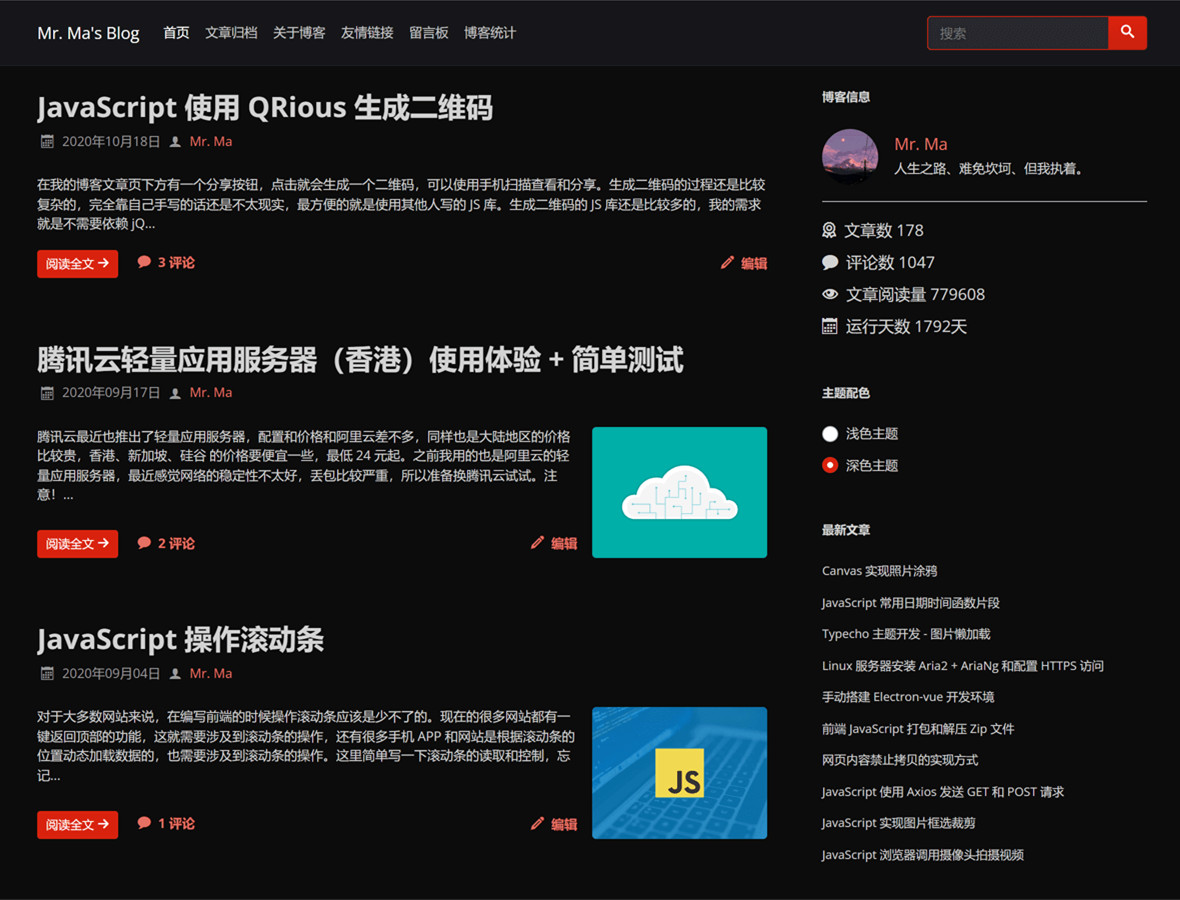1180x900 pixels.
Task: Click Mr. Ma's round avatar image
Action: [850, 157]
